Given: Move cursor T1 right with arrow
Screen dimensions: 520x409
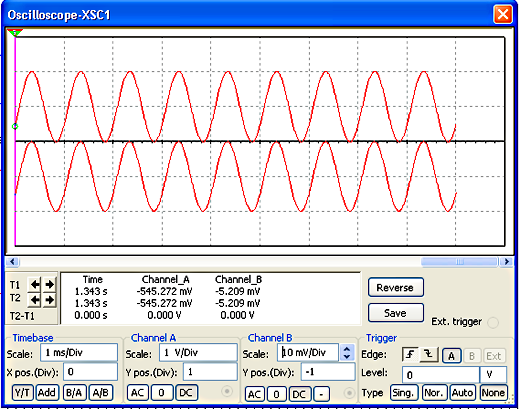Looking at the screenshot, I should [49, 284].
